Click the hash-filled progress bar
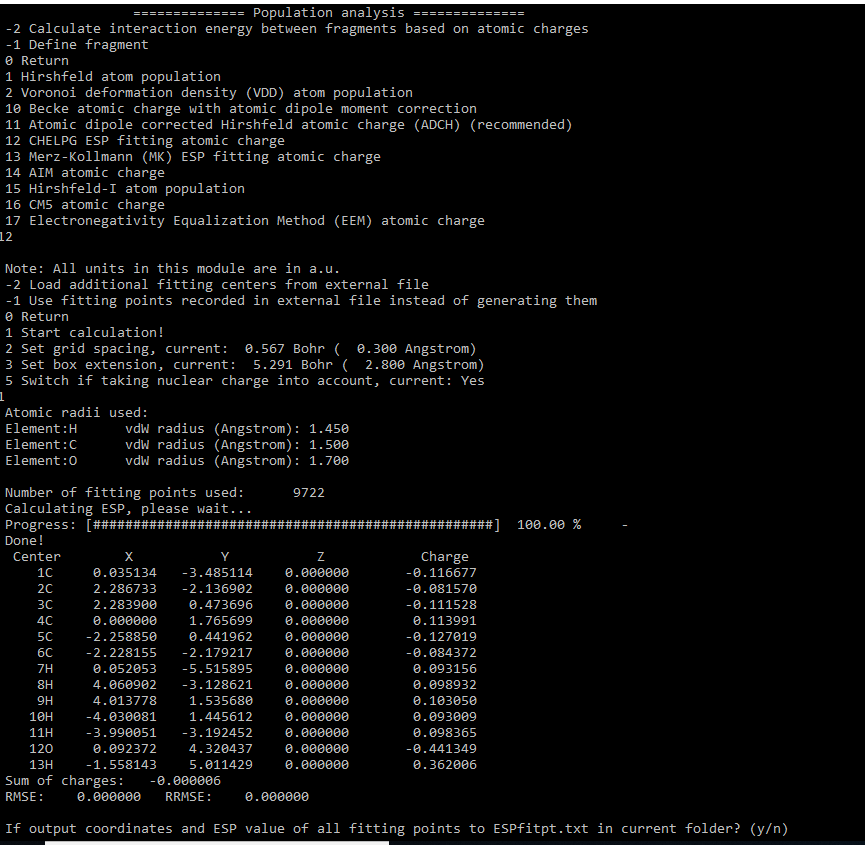 point(293,525)
